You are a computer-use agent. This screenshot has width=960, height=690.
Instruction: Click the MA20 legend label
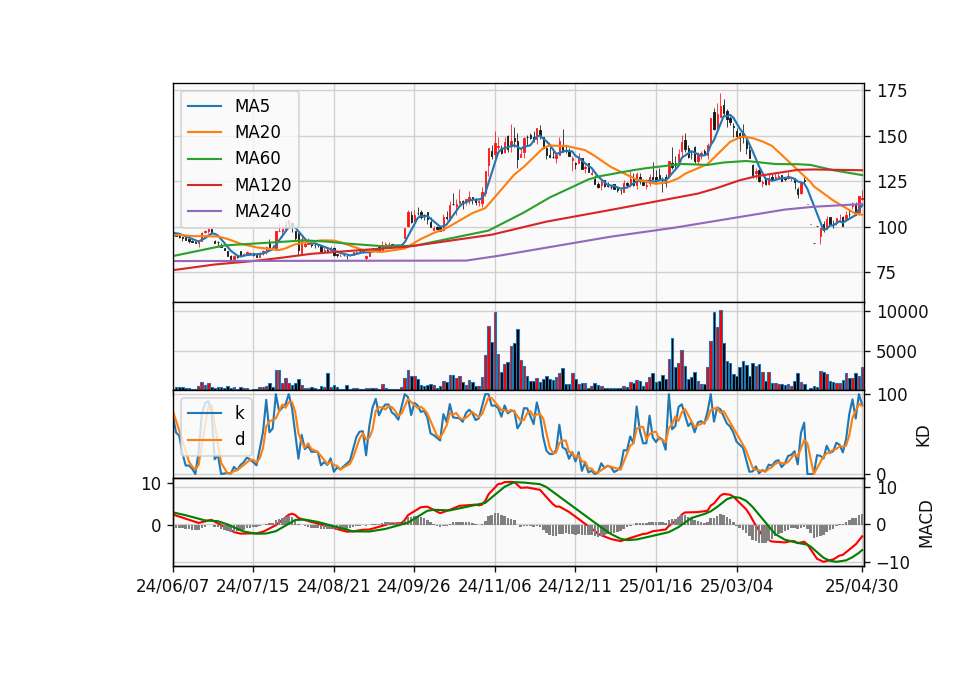click(x=258, y=132)
